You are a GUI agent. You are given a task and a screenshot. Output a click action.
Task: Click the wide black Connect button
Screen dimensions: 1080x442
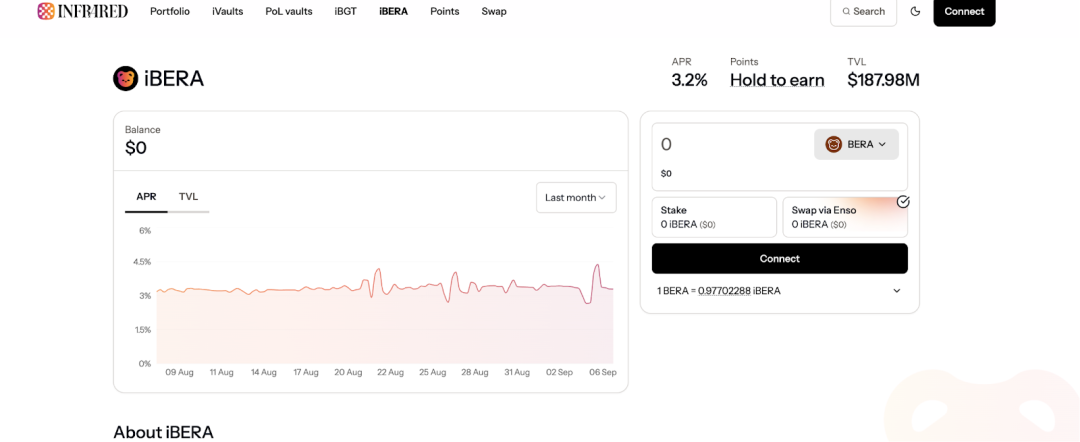coord(779,258)
